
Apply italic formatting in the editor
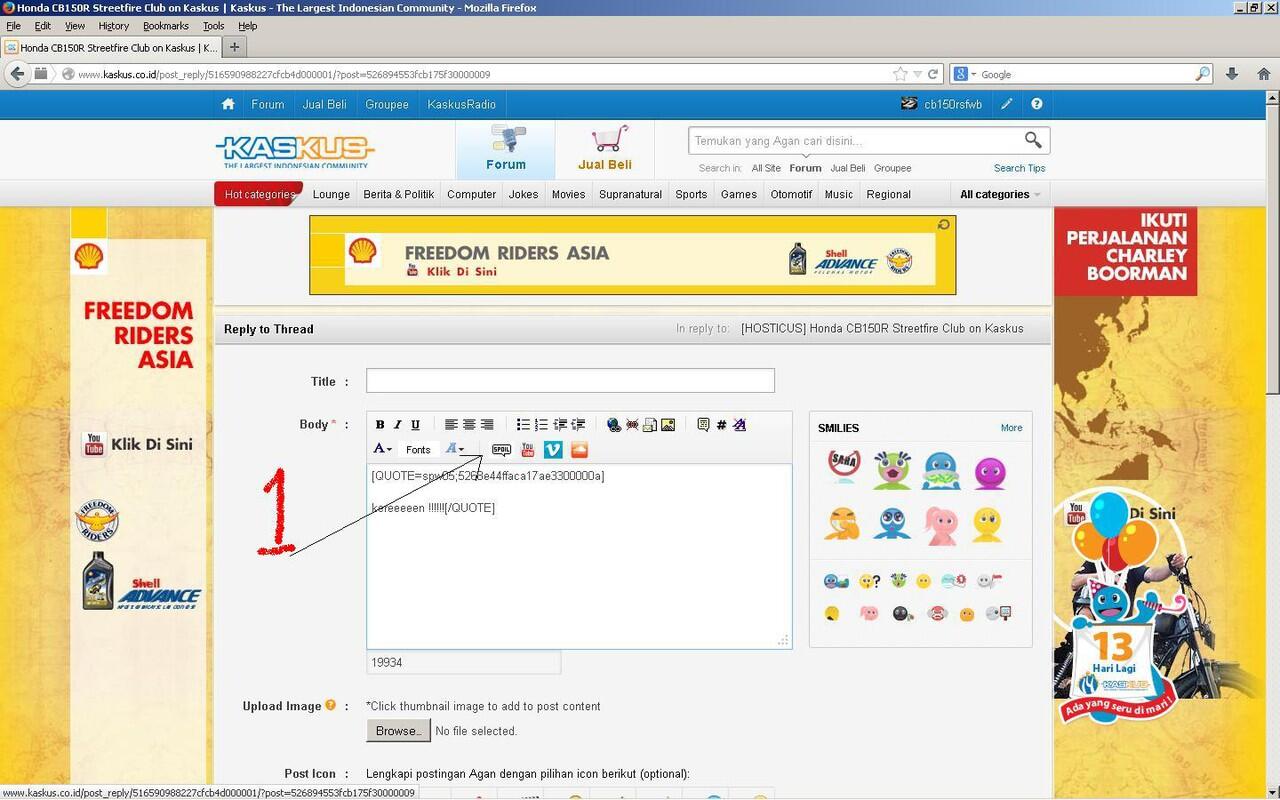(397, 425)
